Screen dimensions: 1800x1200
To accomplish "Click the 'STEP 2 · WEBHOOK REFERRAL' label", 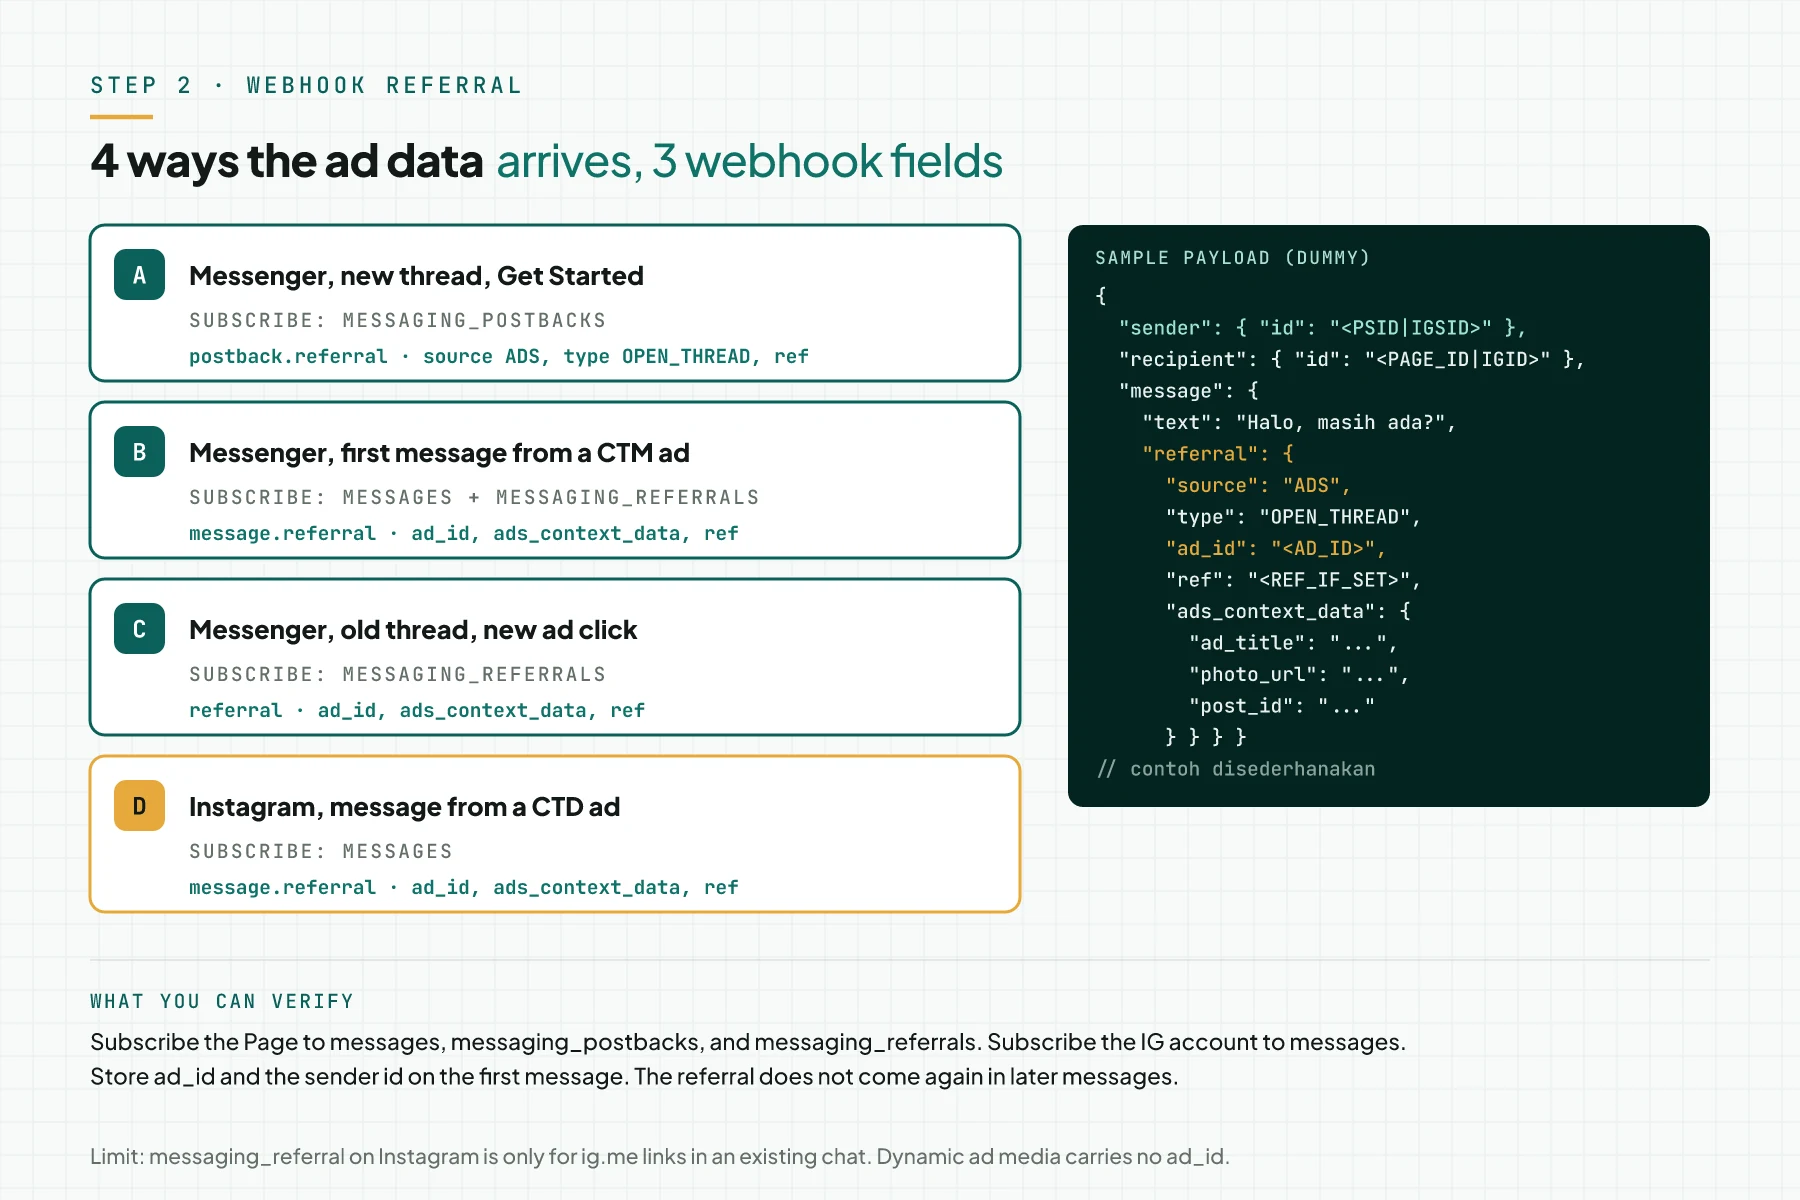I will coord(307,86).
